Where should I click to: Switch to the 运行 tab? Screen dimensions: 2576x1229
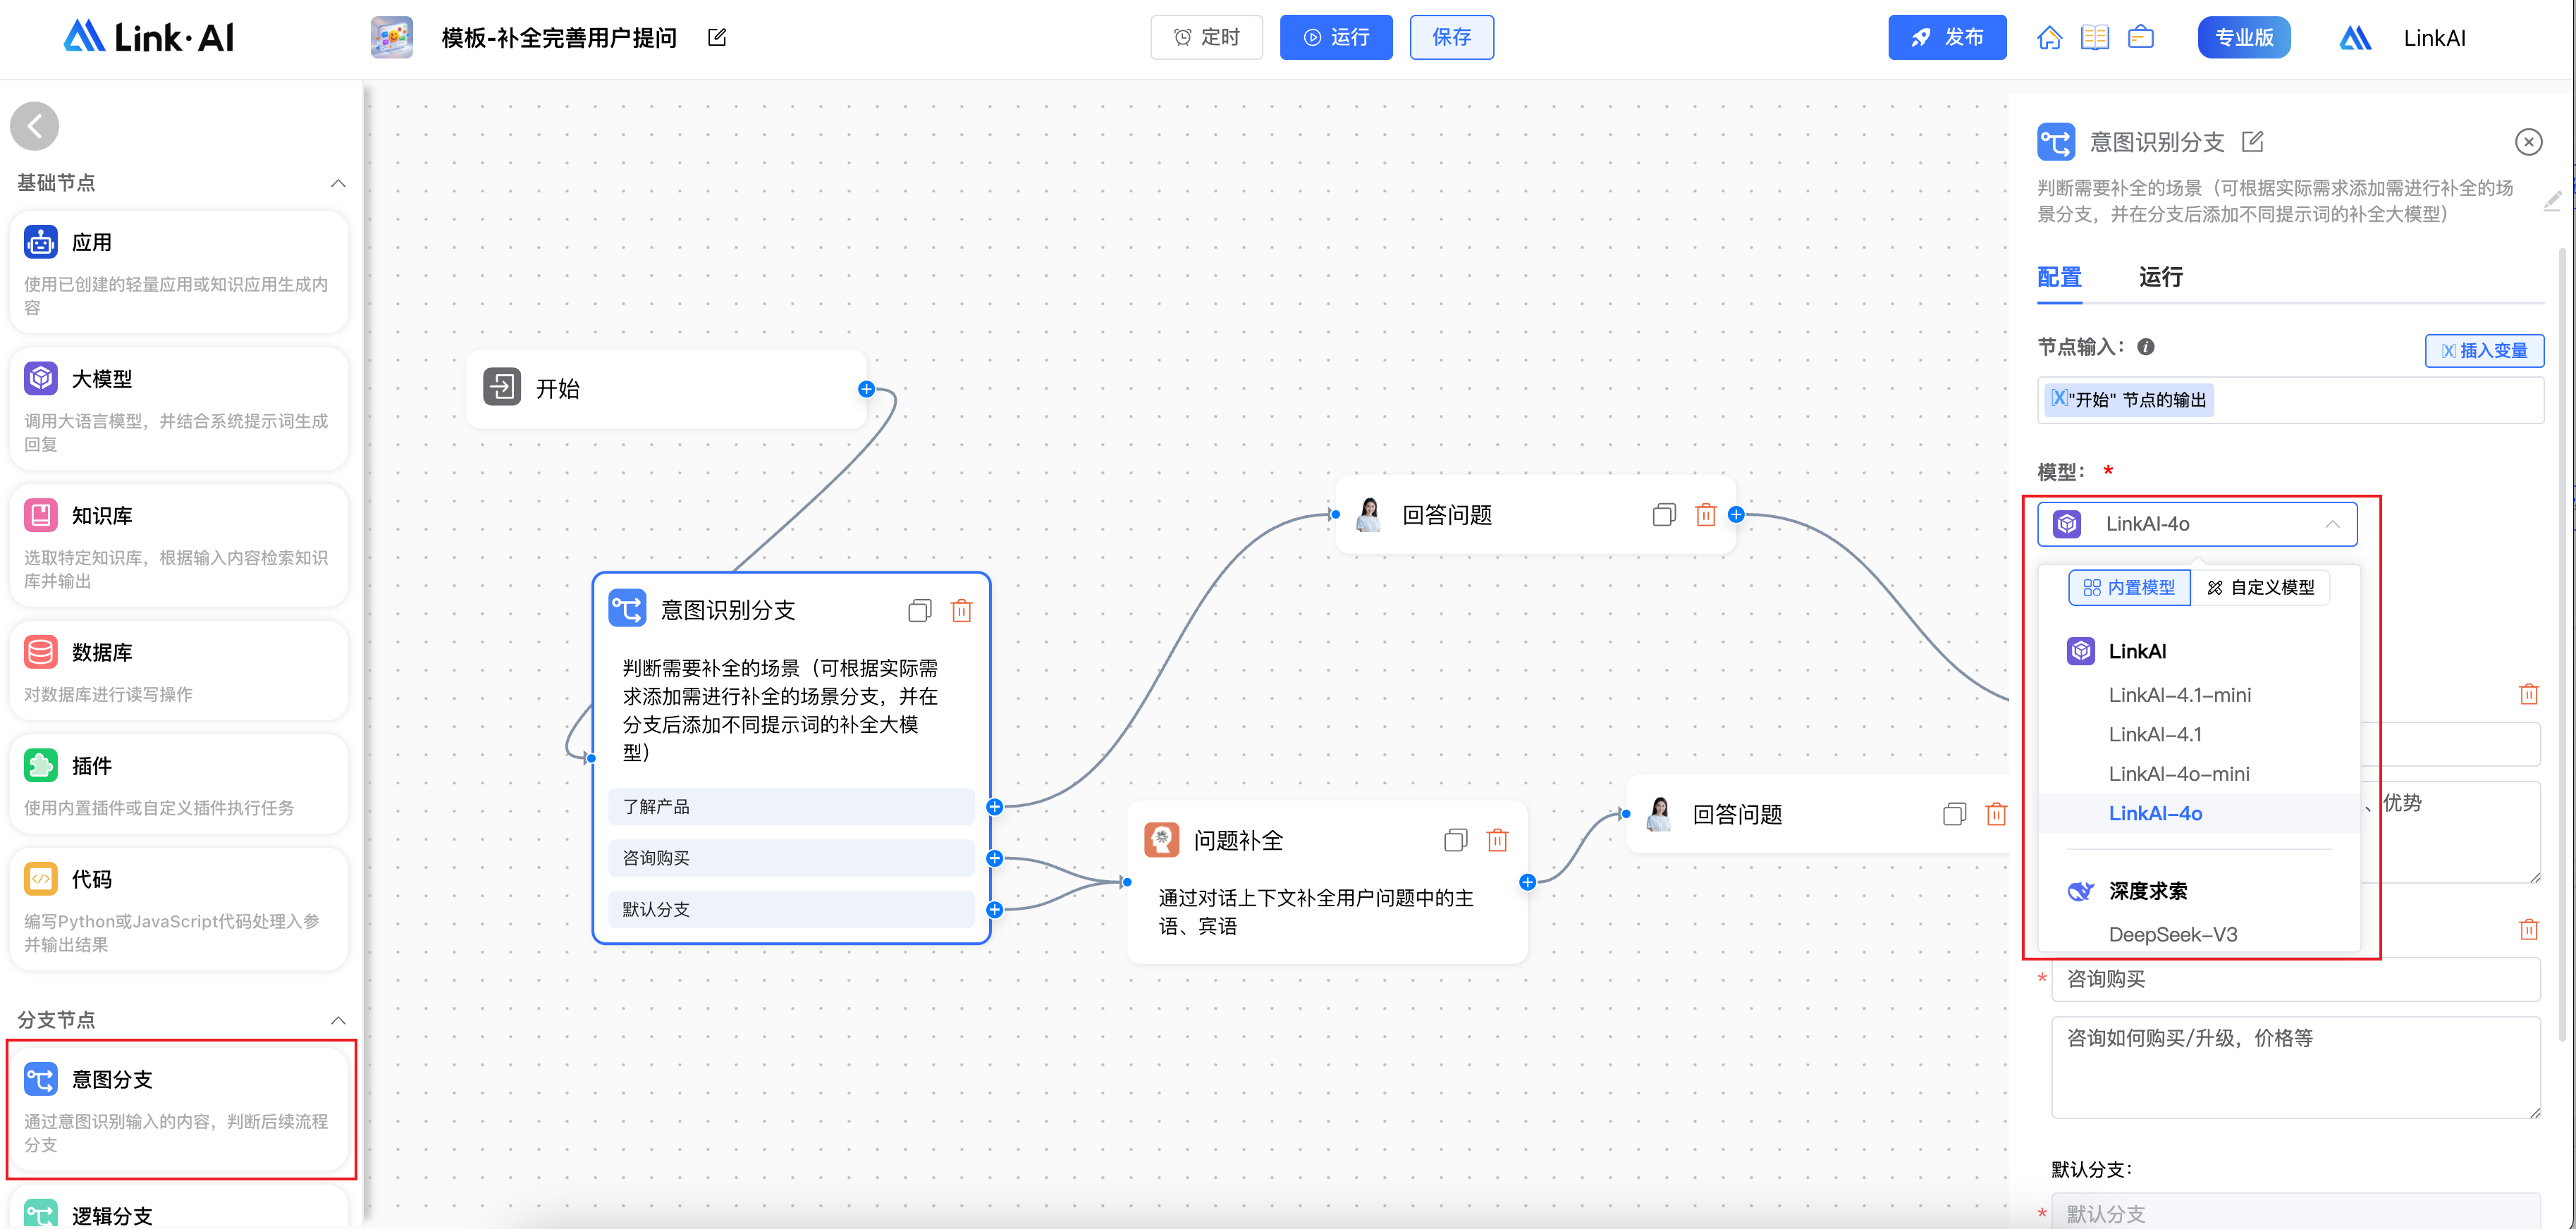pyautogui.click(x=2160, y=277)
